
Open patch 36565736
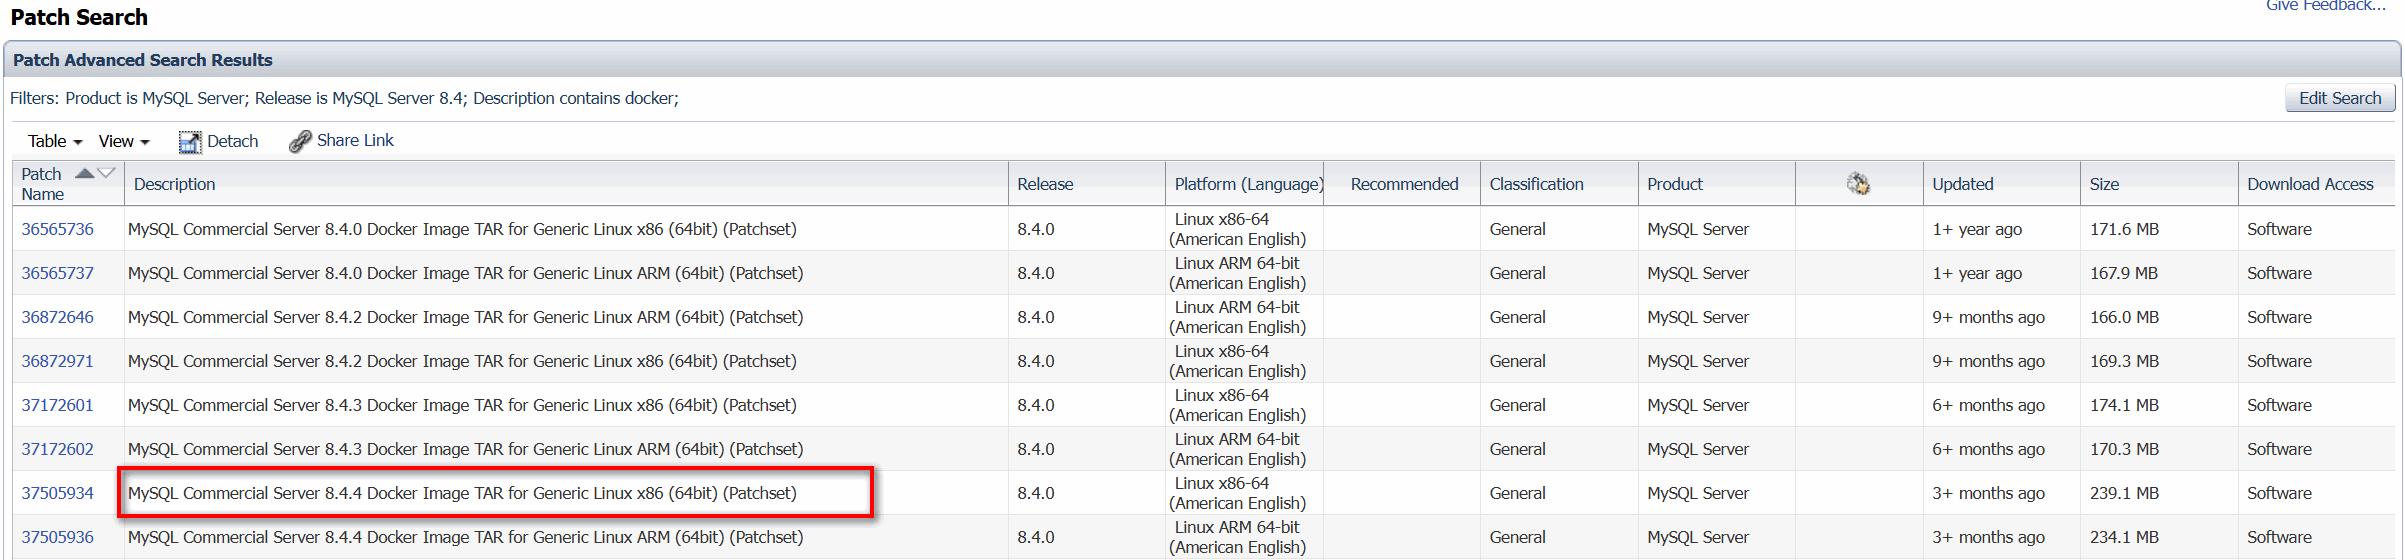coord(58,229)
